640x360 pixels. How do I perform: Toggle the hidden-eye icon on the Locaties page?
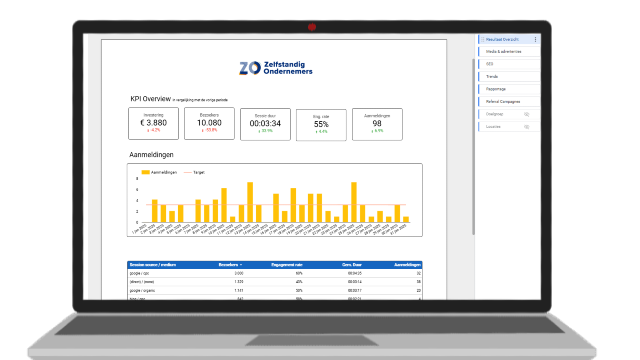click(x=527, y=127)
